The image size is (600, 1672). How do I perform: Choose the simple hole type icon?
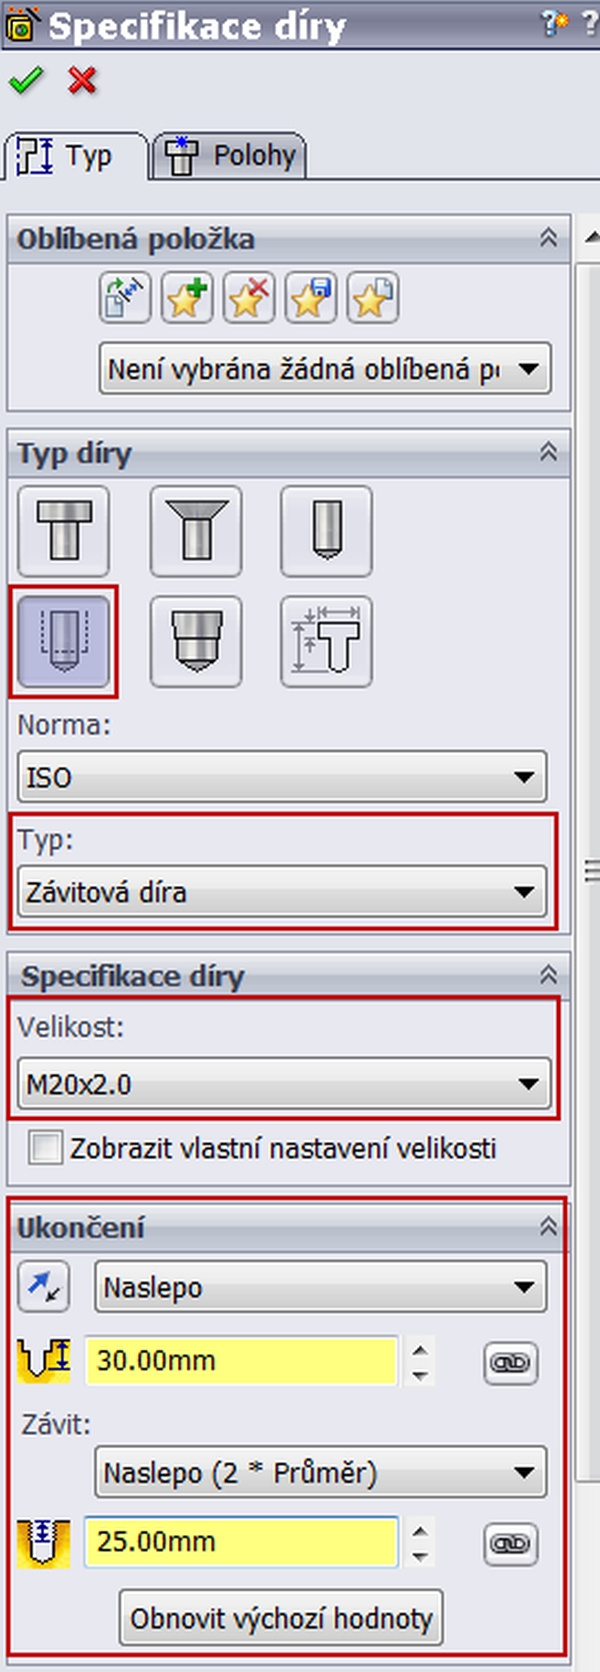pos(327,531)
